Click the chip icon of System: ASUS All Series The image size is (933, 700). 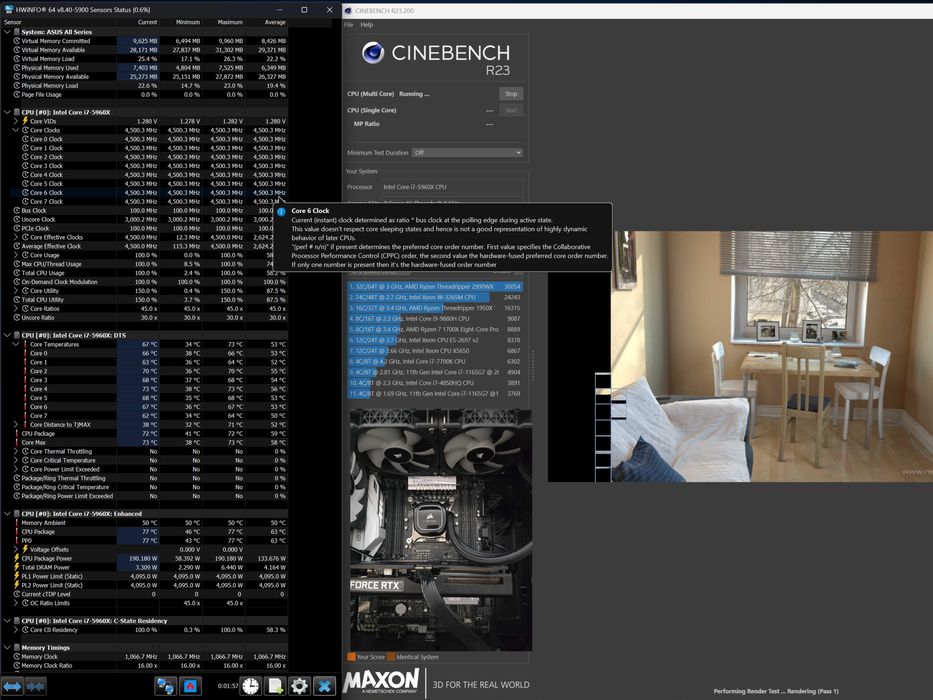17,32
